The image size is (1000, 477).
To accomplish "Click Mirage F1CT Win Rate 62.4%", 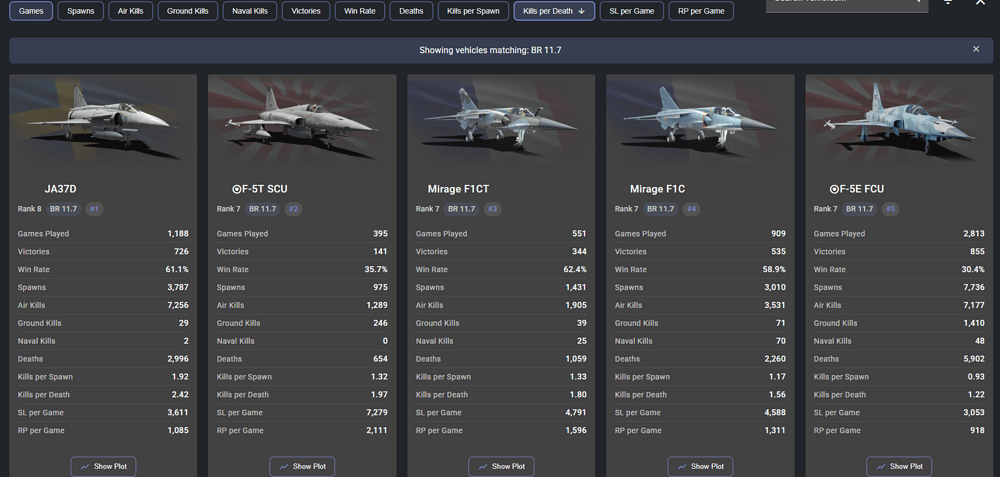I will (x=575, y=269).
